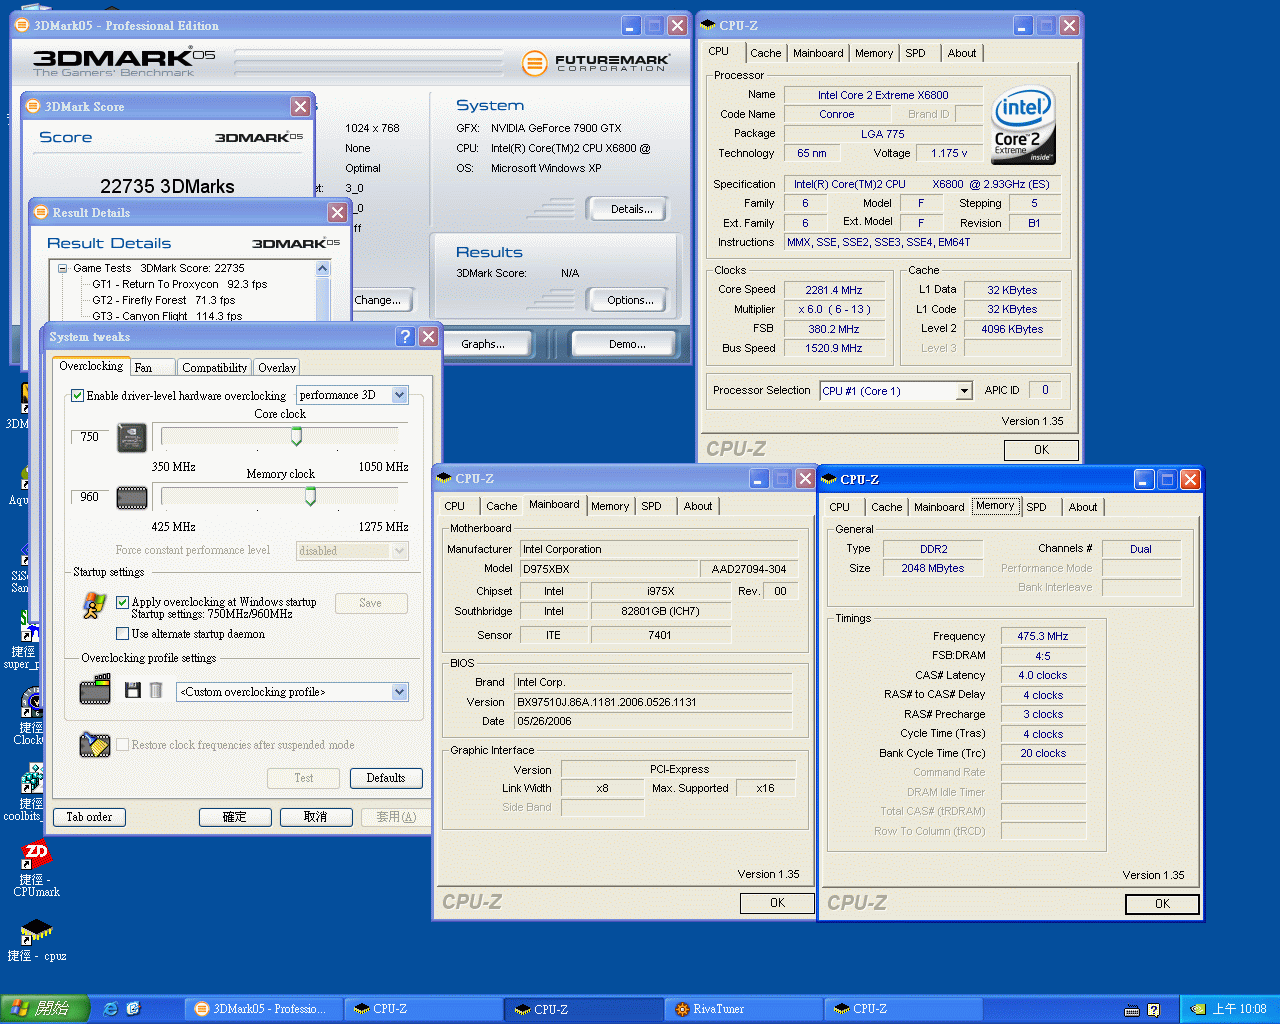1280x1024 pixels.
Task: Click the monitor icon in the system tray
Action: coord(1197,1010)
